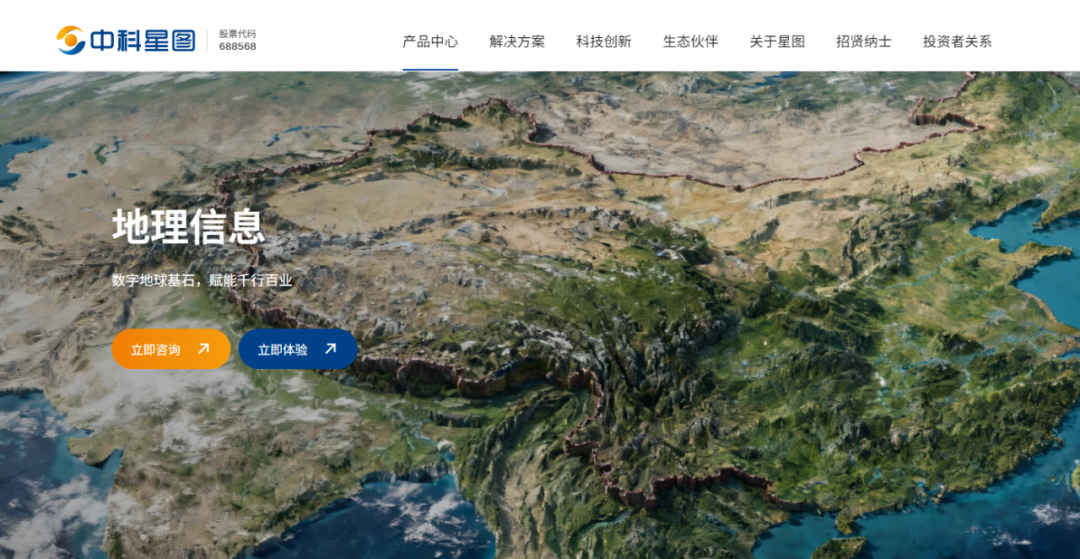Open the 招贤纳士 careers page

(x=863, y=41)
